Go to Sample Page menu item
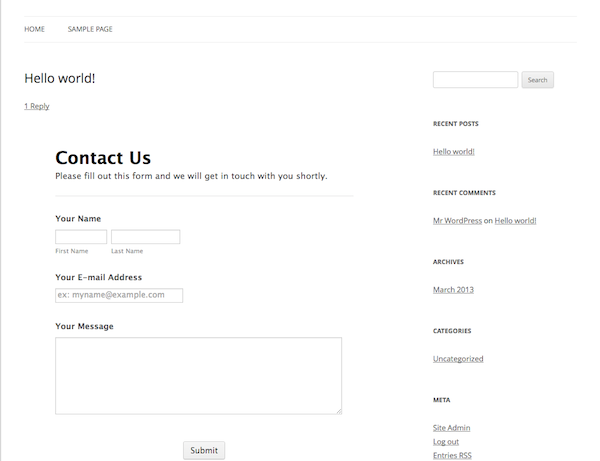 (90, 29)
